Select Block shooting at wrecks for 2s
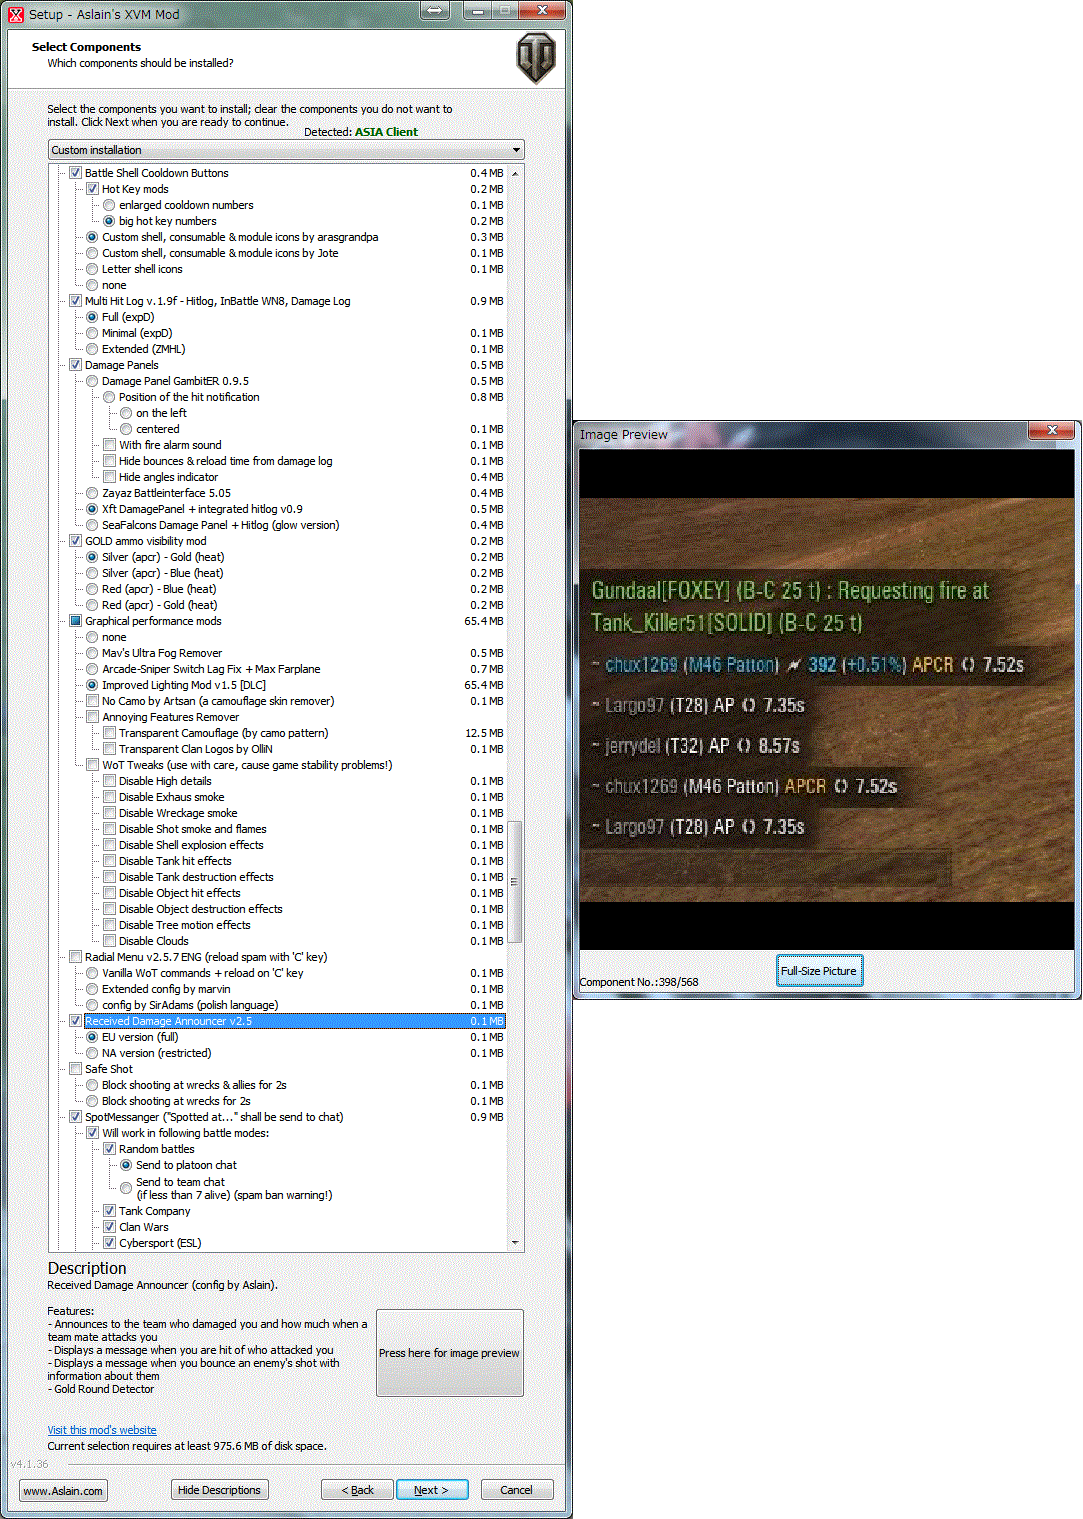The image size is (1083, 1519). click(x=92, y=1101)
